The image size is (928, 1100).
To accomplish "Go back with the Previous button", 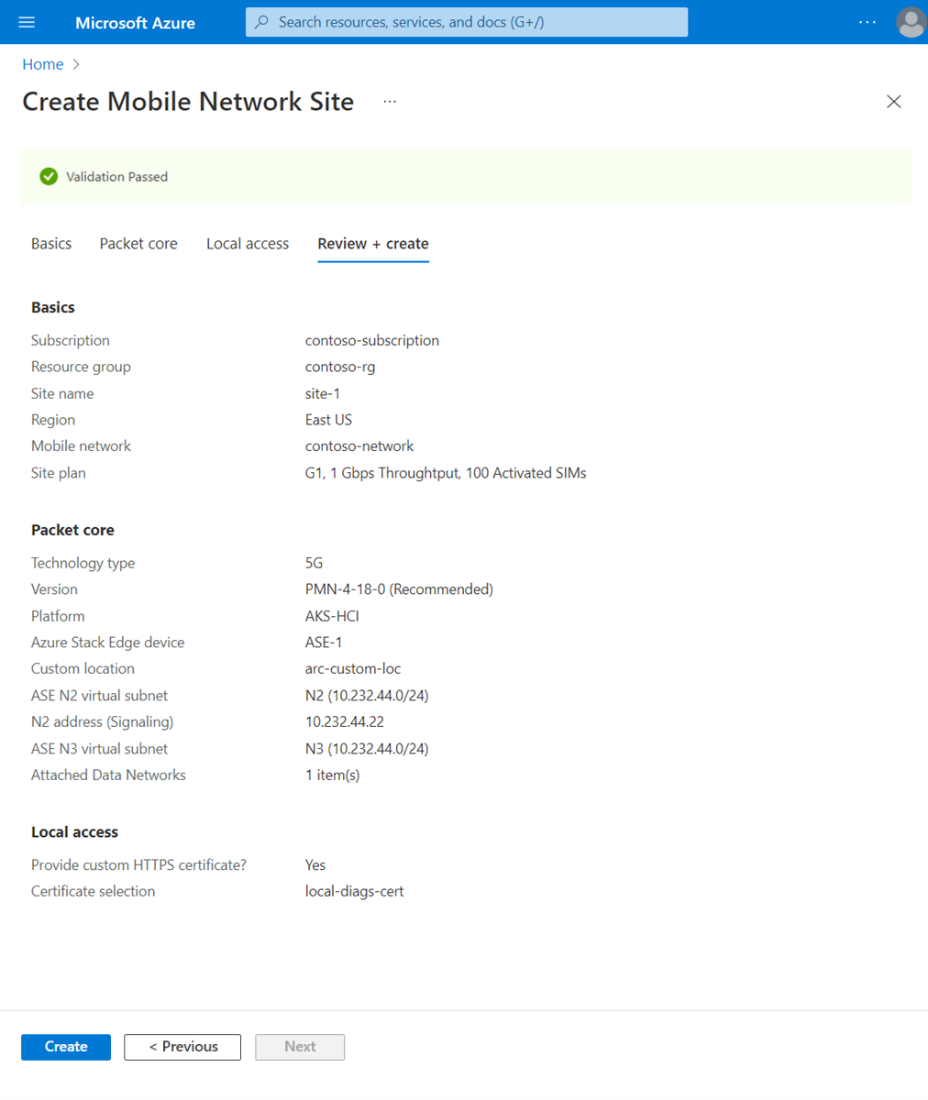I will (x=182, y=1047).
